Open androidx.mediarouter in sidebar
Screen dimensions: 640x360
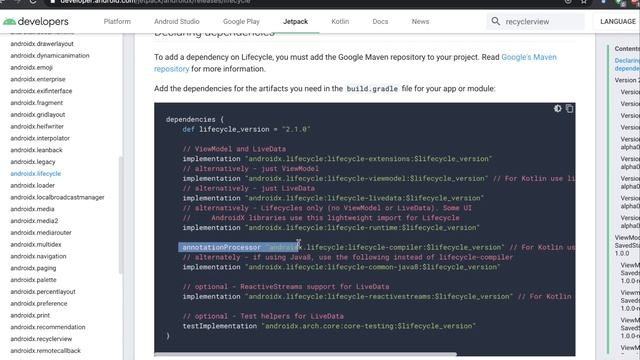click(41, 233)
